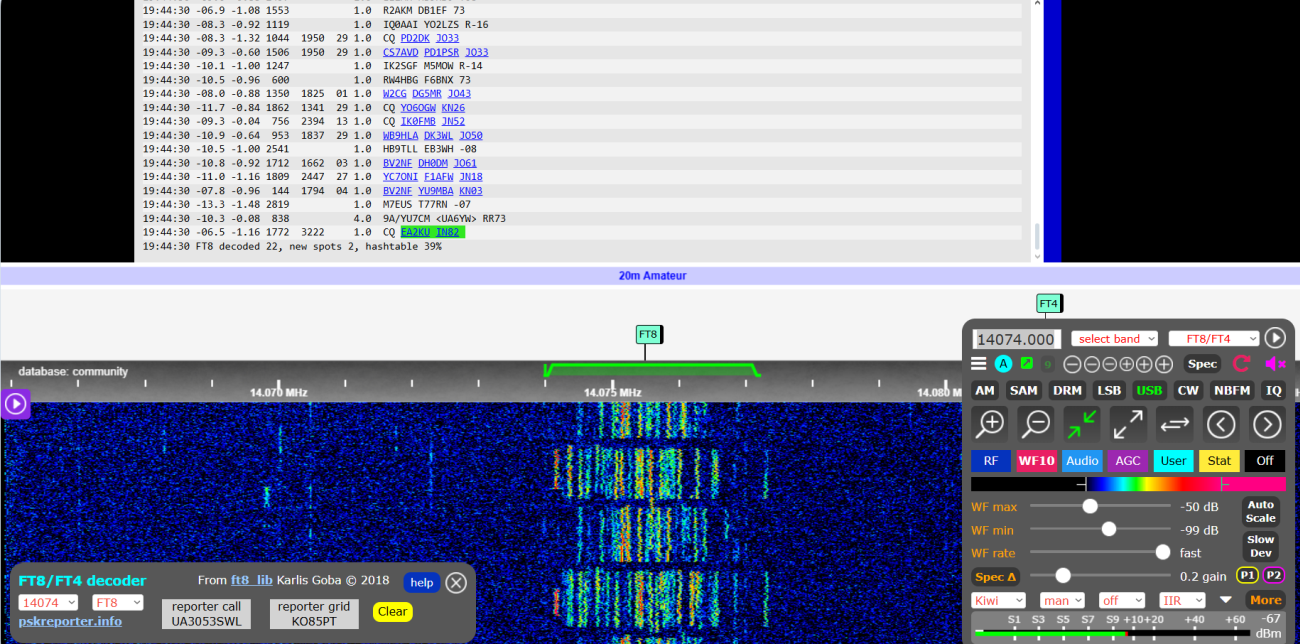The width and height of the screenshot is (1300, 644).
Task: Expand the FT8/FT4 extension dropdown
Action: pyautogui.click(x=1213, y=338)
